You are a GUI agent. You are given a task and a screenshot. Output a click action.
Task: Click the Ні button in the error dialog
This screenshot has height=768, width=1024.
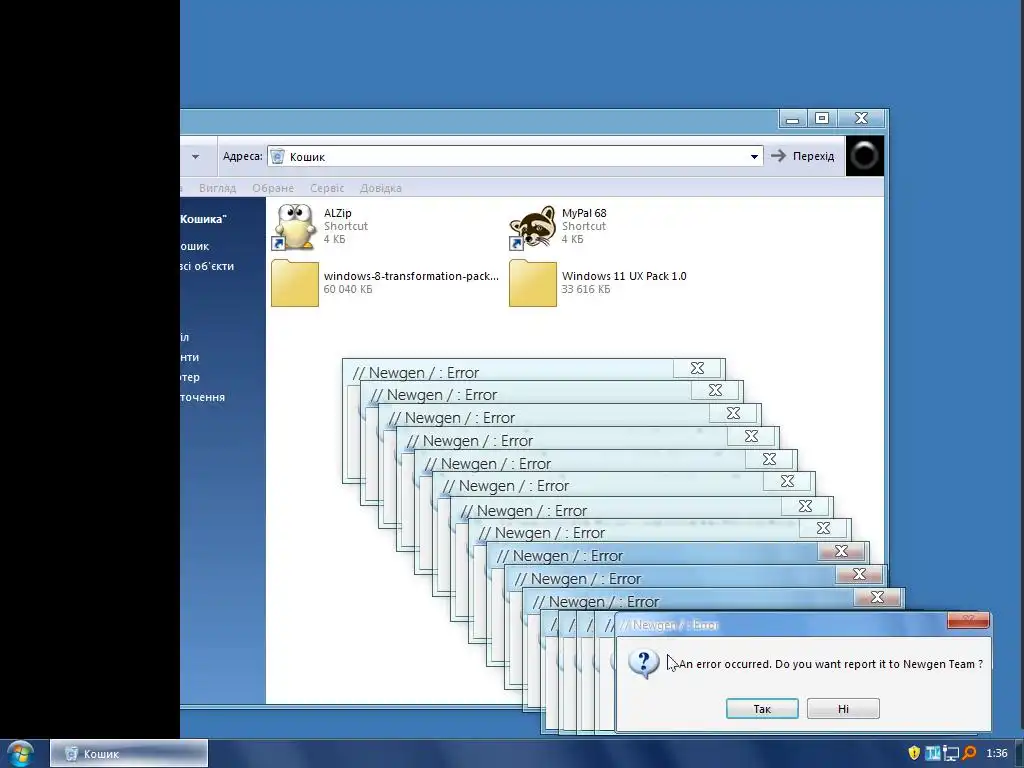(843, 709)
